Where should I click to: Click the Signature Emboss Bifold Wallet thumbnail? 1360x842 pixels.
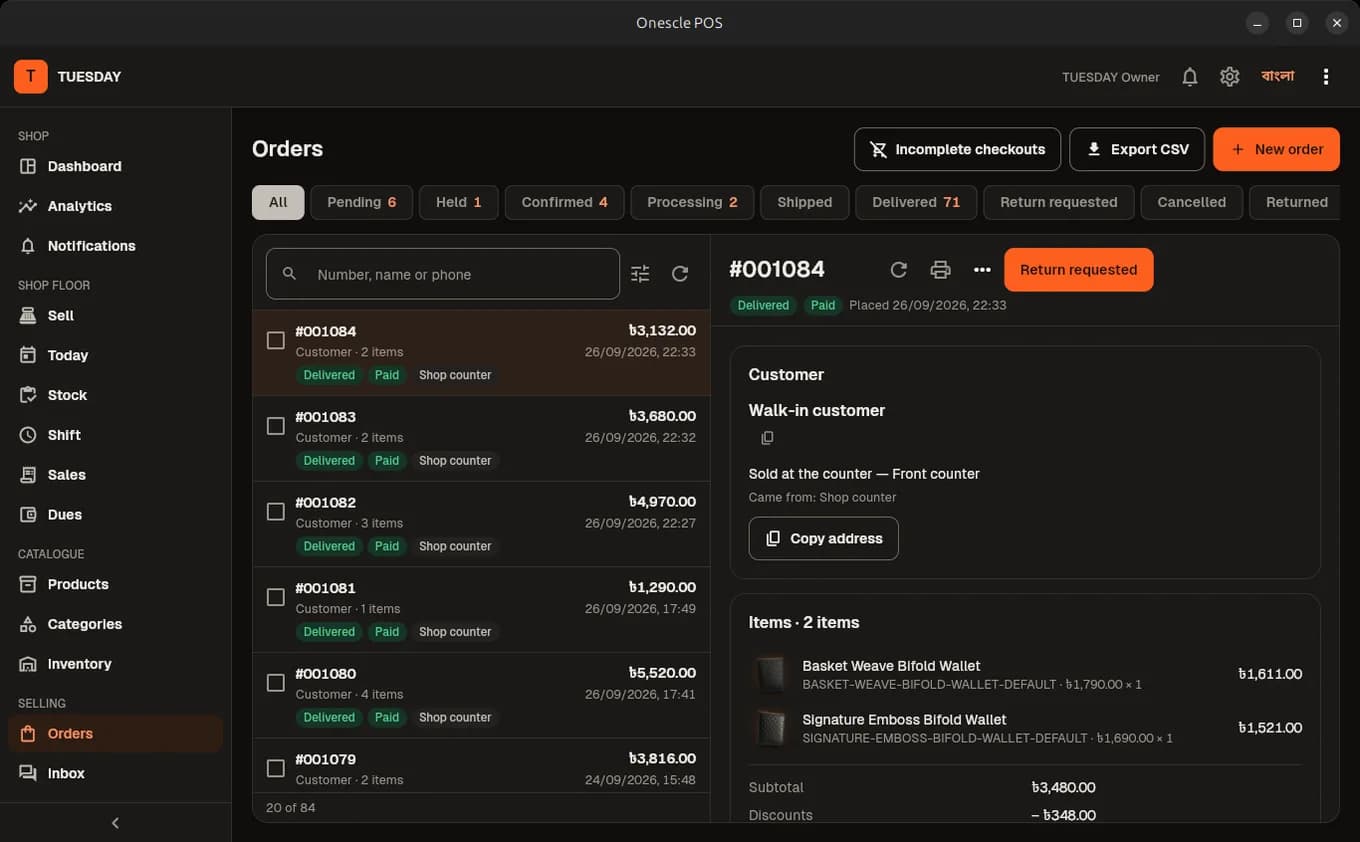pos(771,729)
